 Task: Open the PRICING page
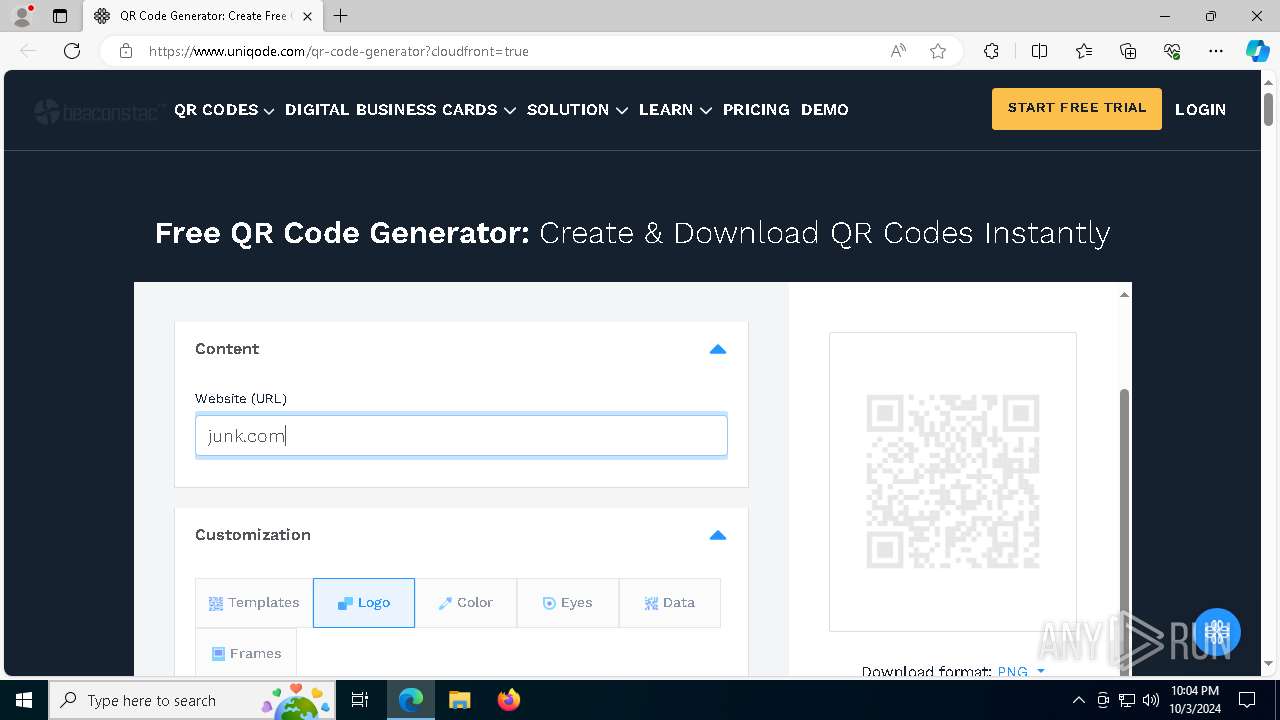[756, 110]
